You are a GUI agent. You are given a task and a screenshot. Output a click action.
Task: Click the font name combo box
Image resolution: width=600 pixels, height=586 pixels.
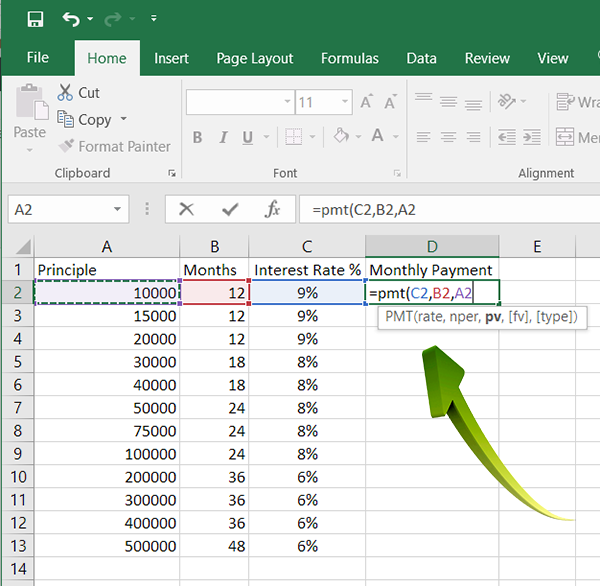tap(240, 102)
